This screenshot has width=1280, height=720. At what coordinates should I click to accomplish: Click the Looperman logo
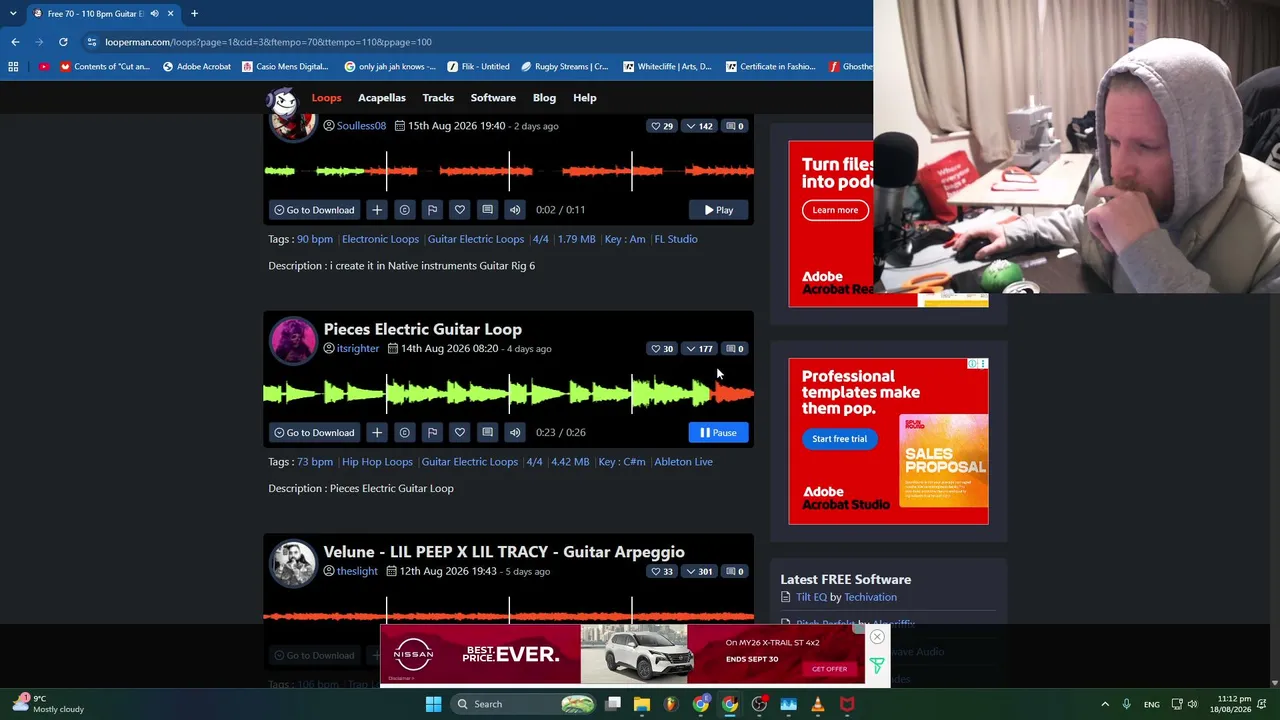[283, 100]
